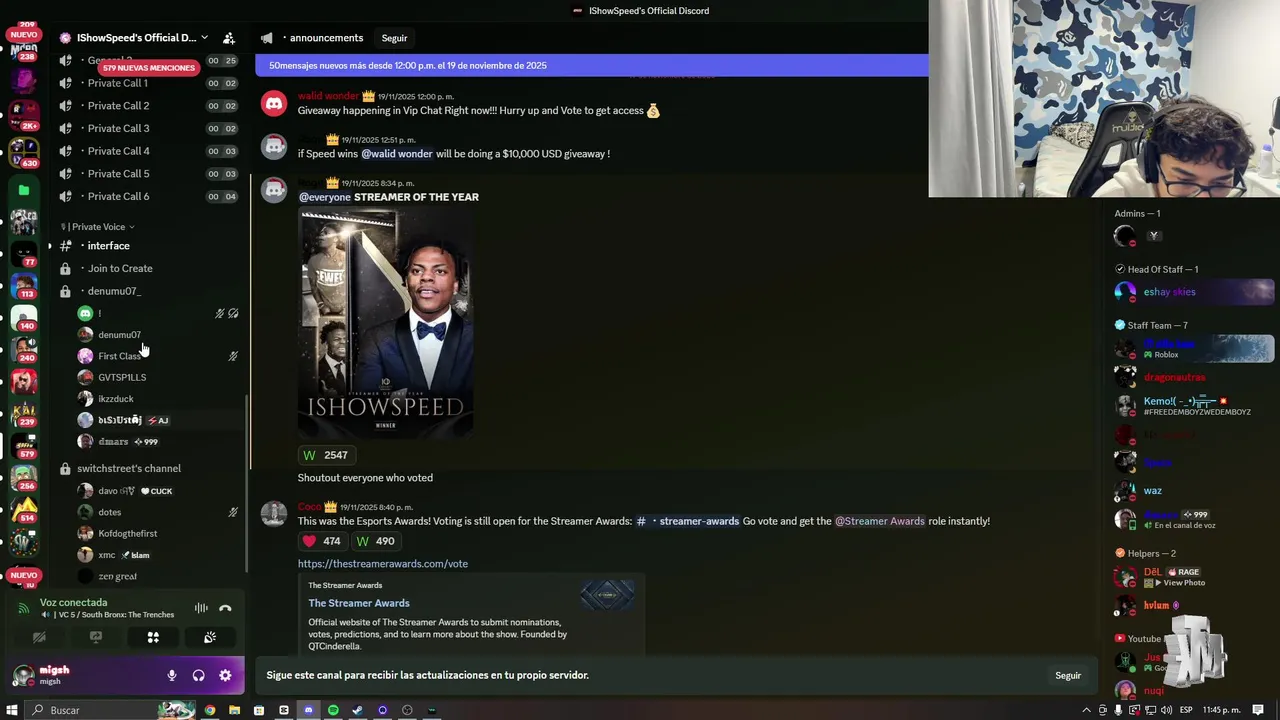Join Private Call 3 voice channel

[x=148, y=128]
